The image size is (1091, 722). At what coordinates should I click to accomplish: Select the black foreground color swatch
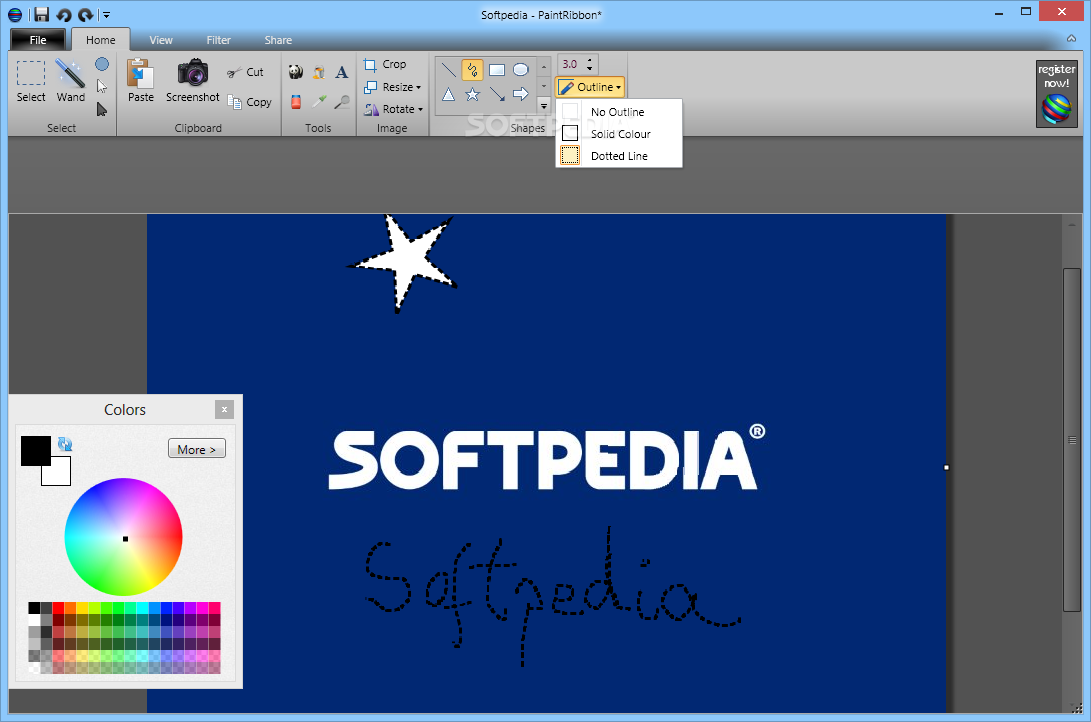pos(35,451)
